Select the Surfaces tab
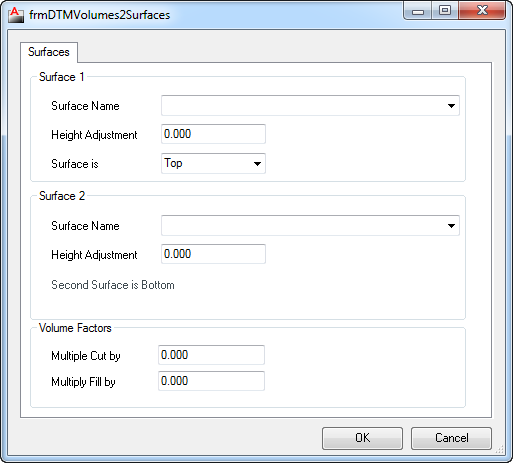The image size is (513, 463). [x=49, y=52]
